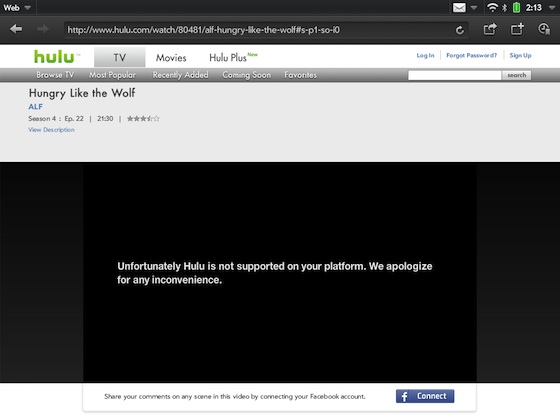The height and width of the screenshot is (420, 560).
Task: Click the clock showing 2:13
Action: point(534,8)
